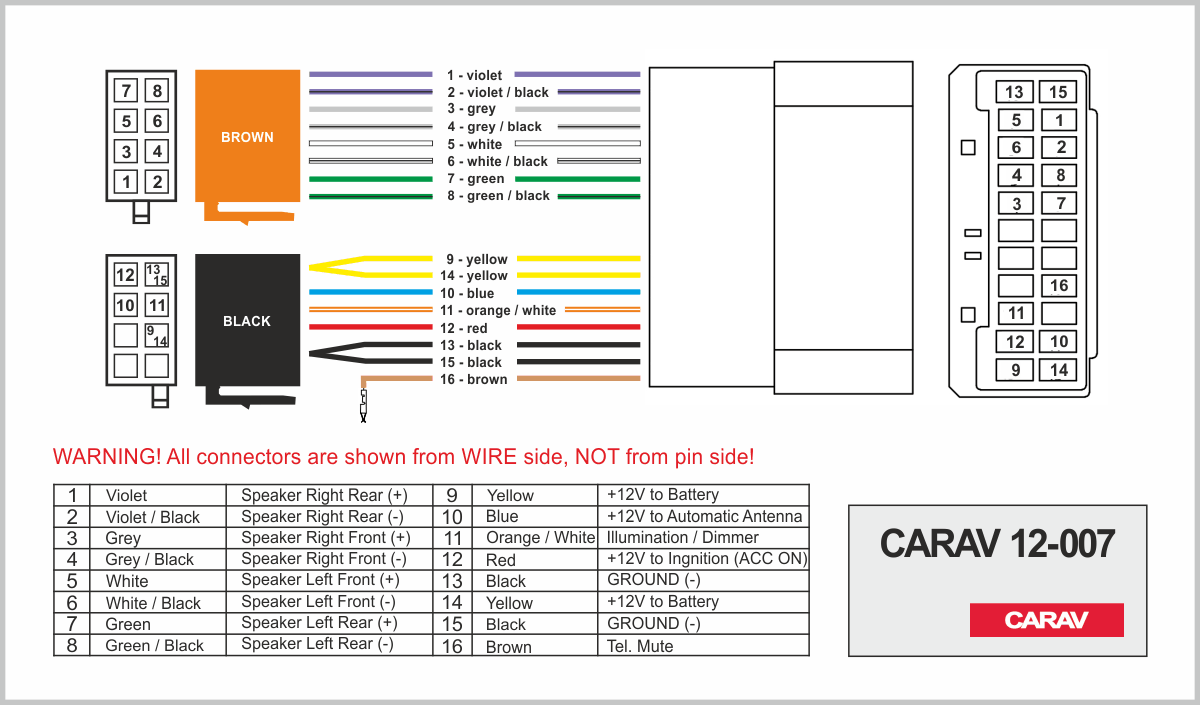Click the "Tel. Mute" table cell
This screenshot has height=705, width=1200.
point(640,646)
